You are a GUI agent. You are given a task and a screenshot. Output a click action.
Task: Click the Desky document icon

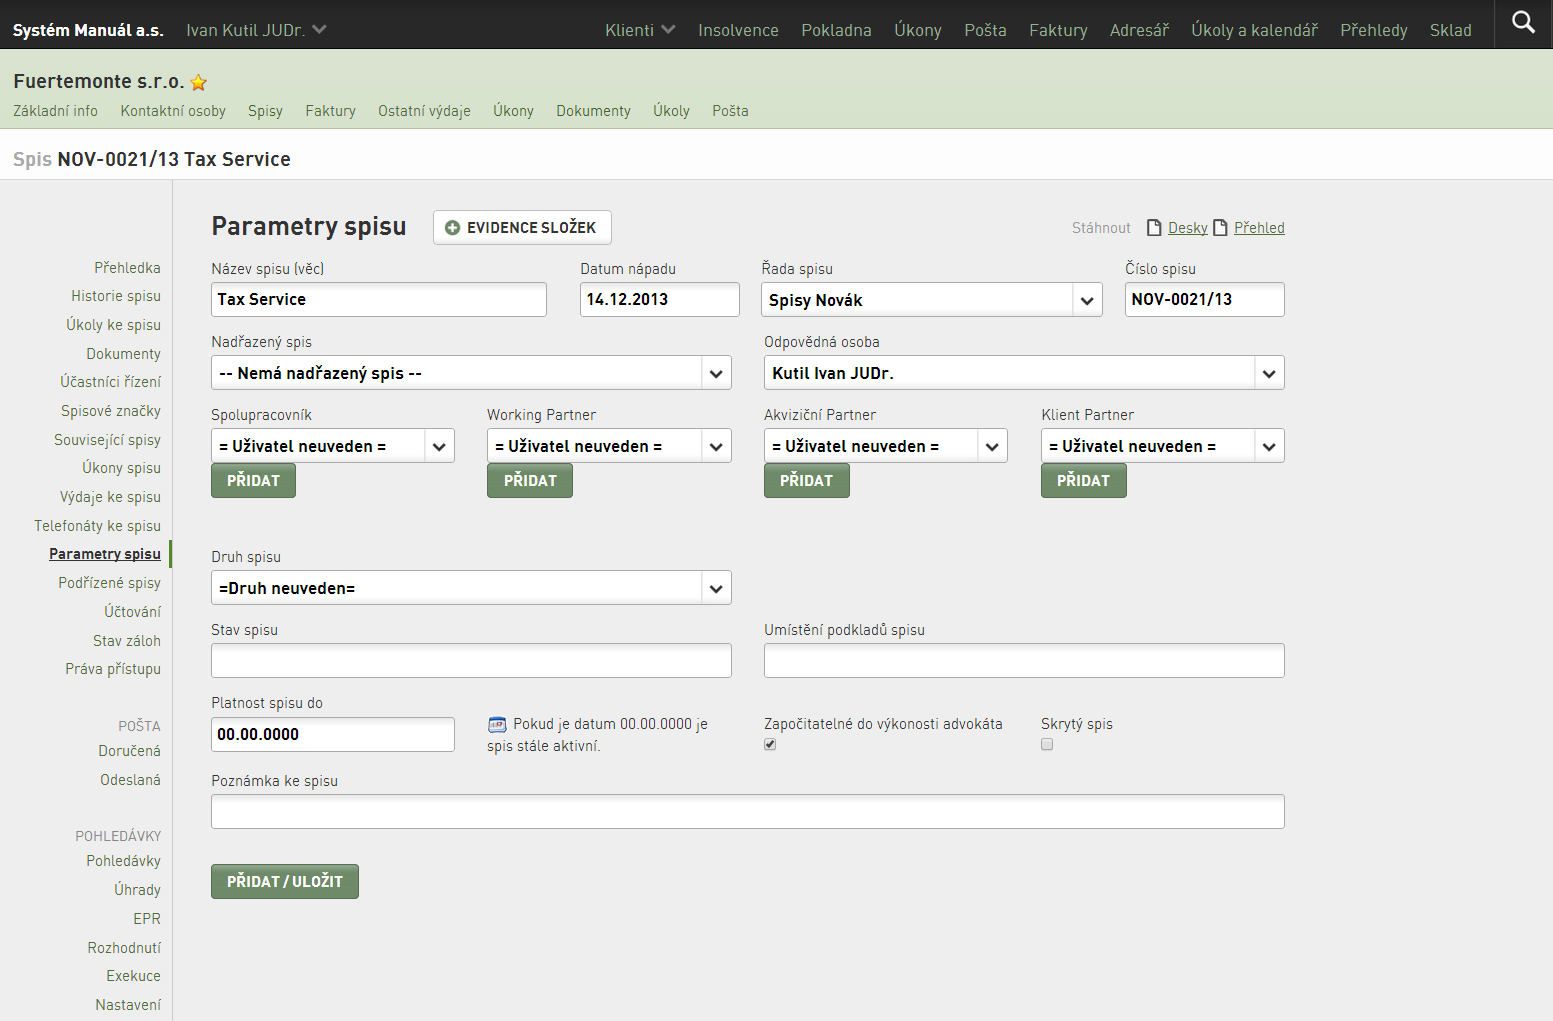(x=1154, y=228)
